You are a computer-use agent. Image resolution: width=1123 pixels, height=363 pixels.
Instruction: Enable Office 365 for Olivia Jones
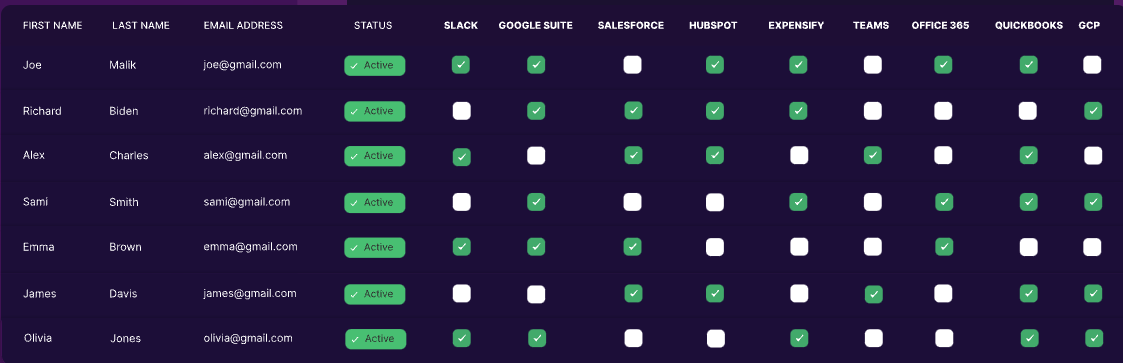point(944,338)
